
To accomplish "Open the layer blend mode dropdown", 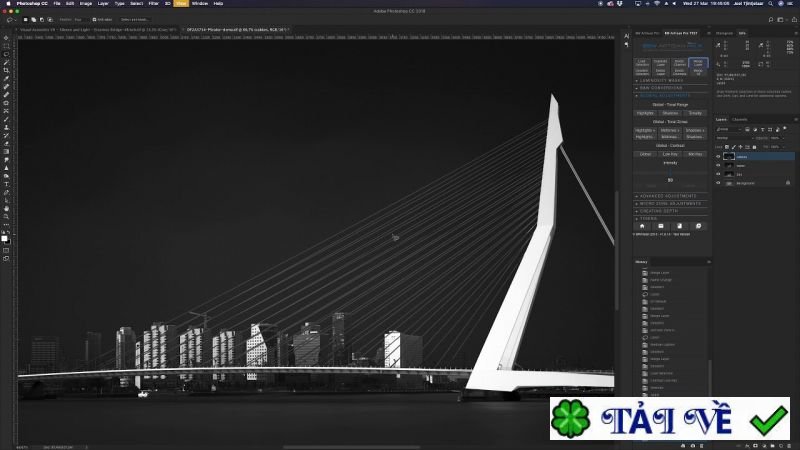I will 734,138.
